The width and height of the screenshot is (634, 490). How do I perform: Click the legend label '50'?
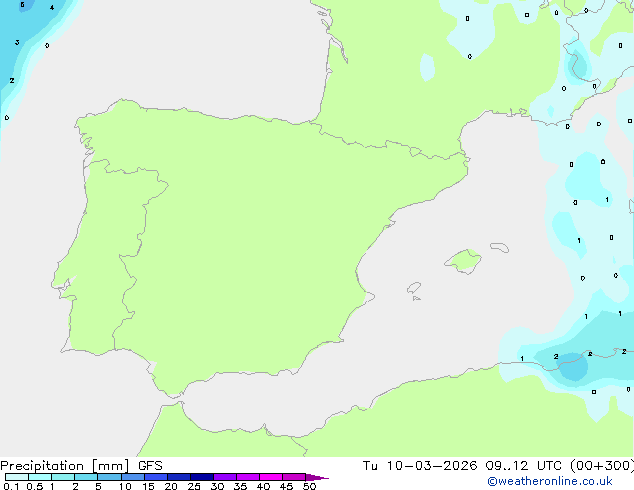coord(309,486)
